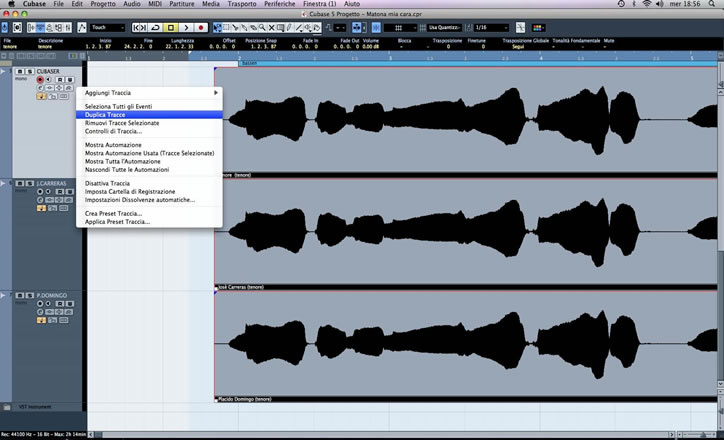Viewport: 724px width, 440px height.
Task: Go to previous marker button
Action: [136, 28]
